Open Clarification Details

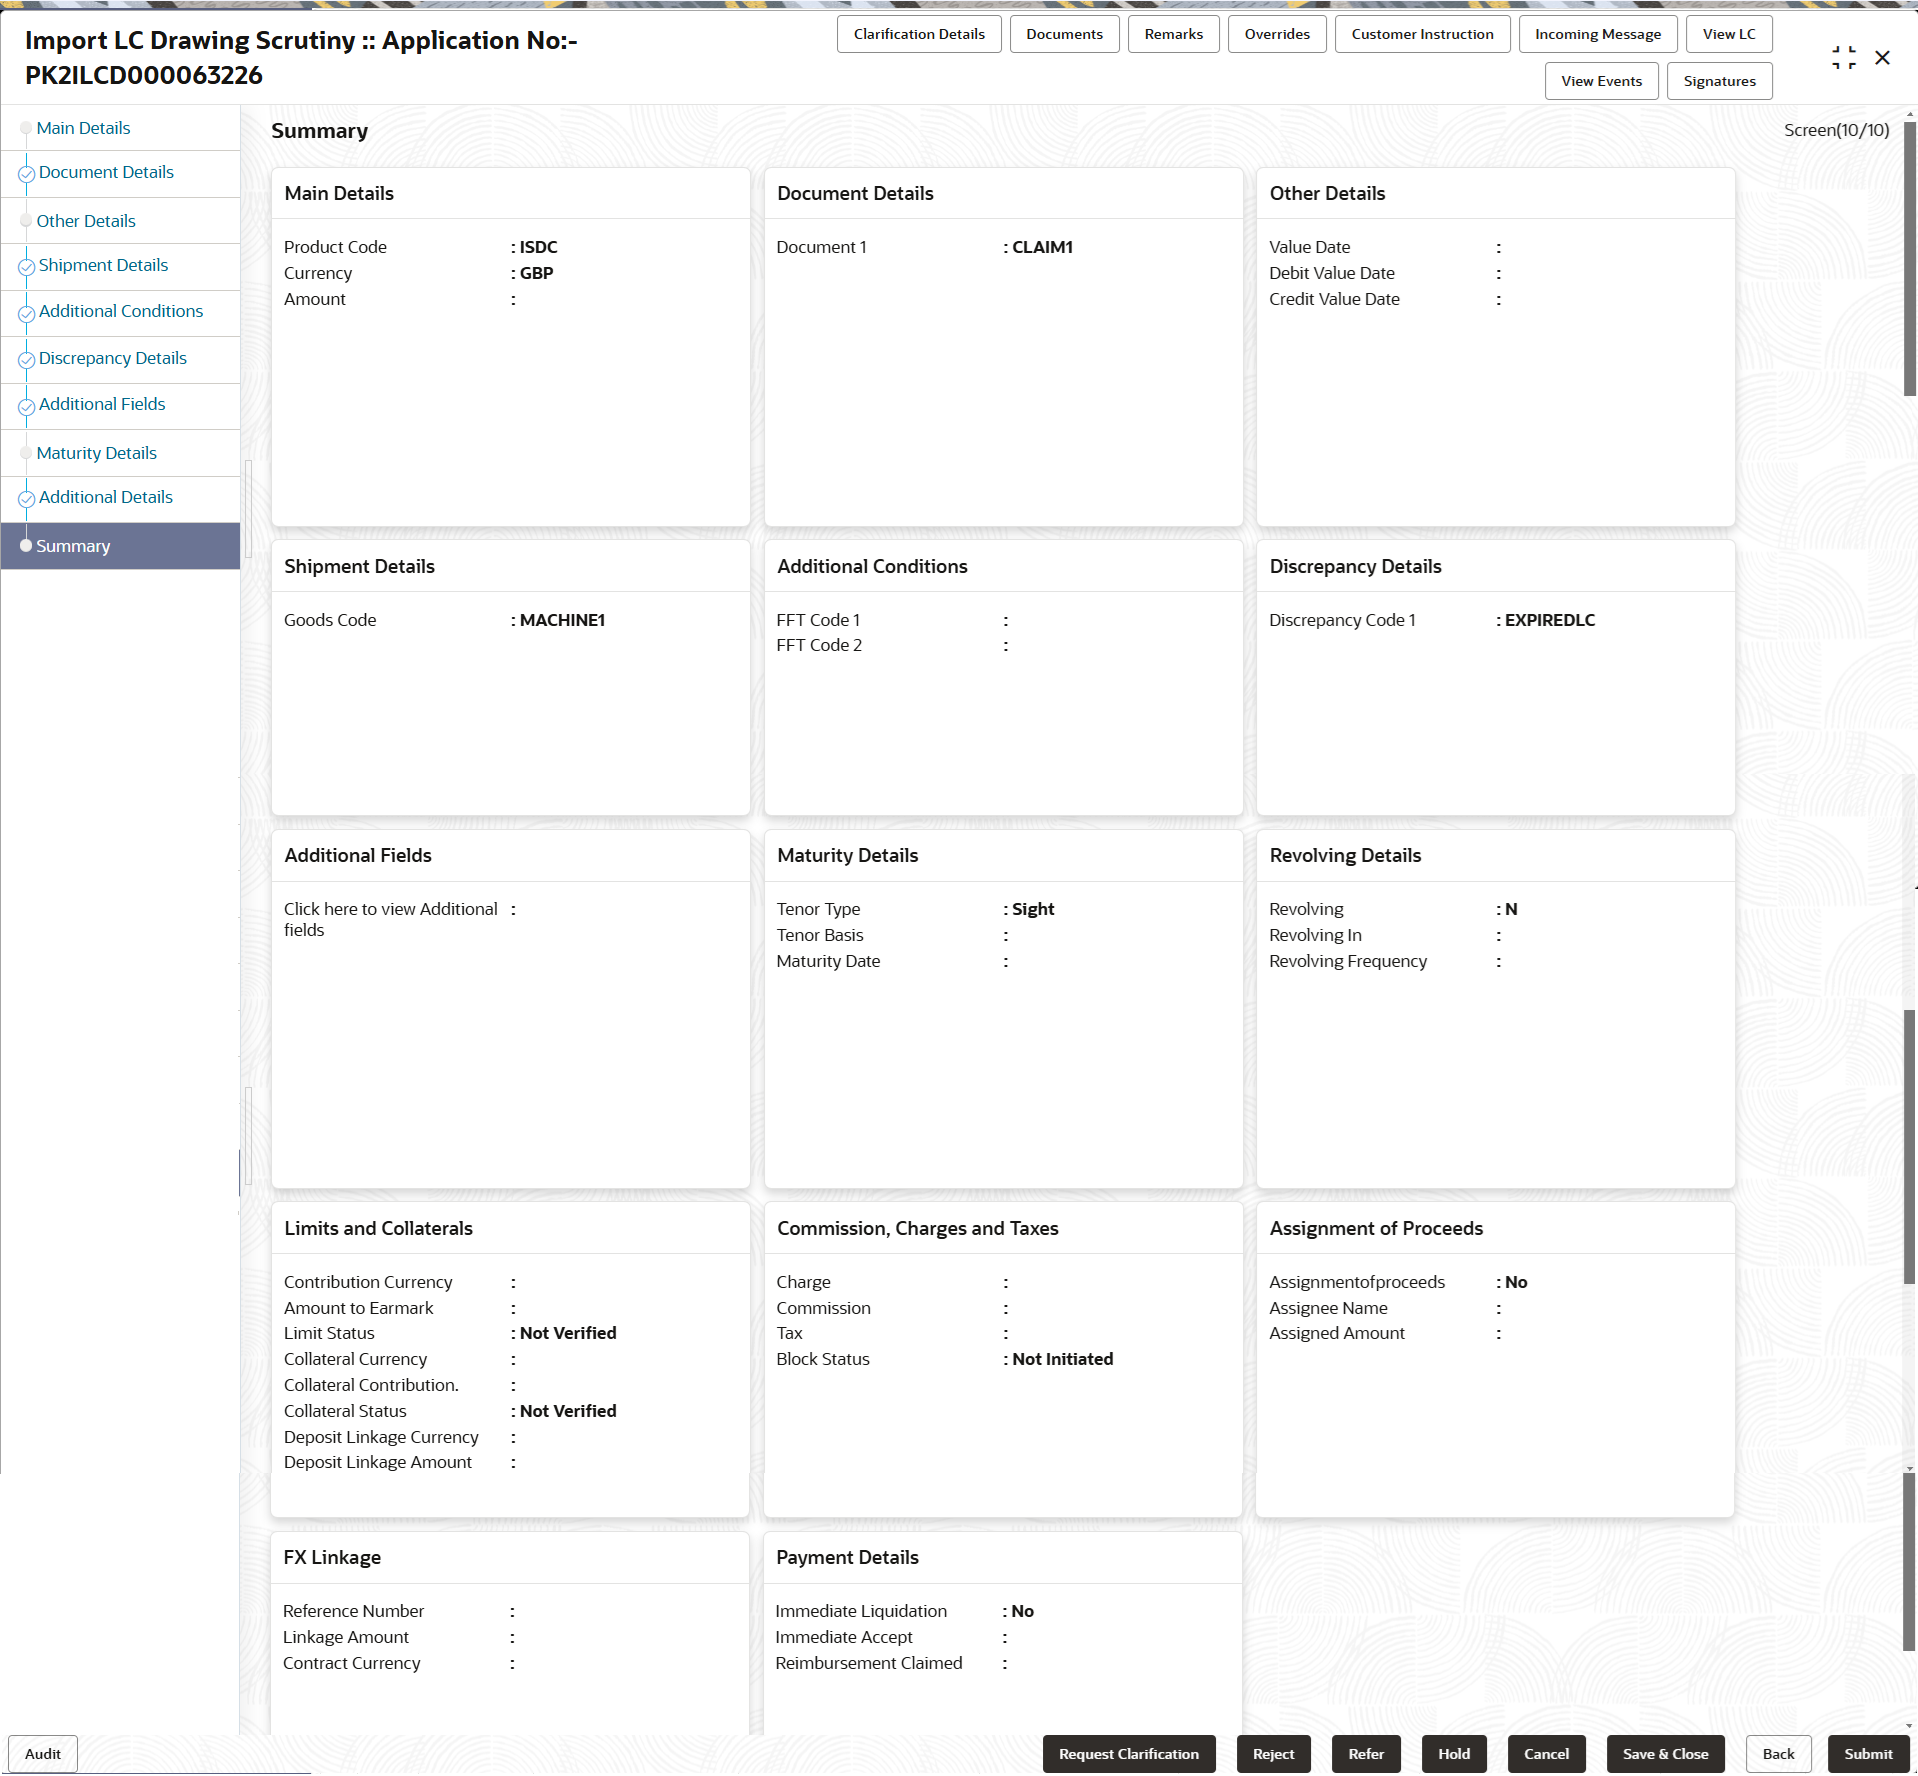tap(918, 33)
